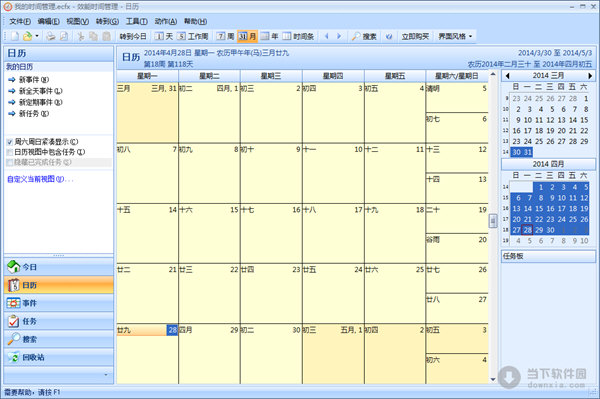The image size is (600, 399).
Task: Open the 回收站 recycle bin pane
Action: coord(59,357)
